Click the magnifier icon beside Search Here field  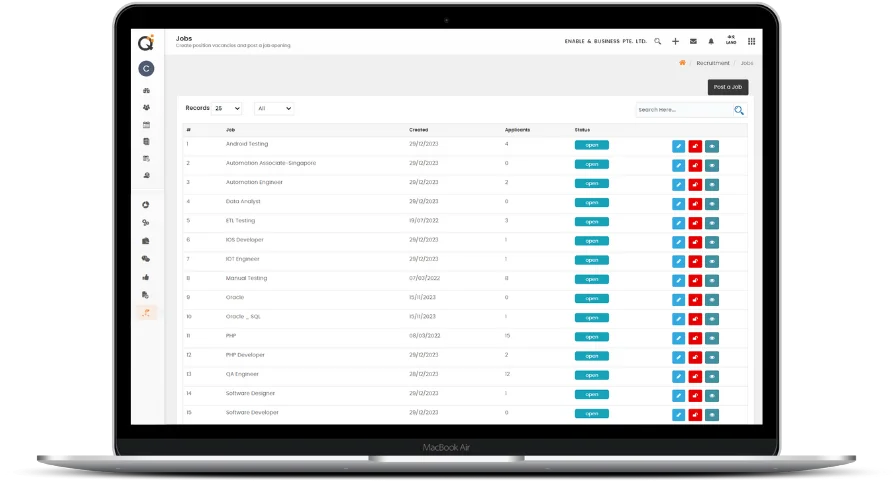[739, 110]
